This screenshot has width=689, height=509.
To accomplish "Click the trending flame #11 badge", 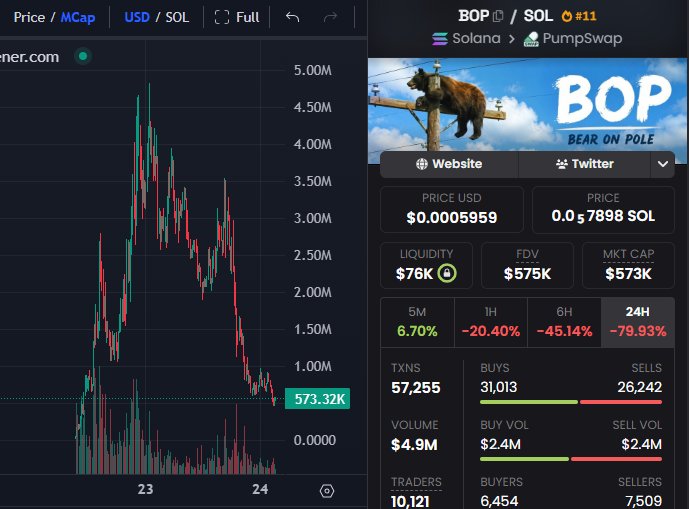I will tap(579, 16).
